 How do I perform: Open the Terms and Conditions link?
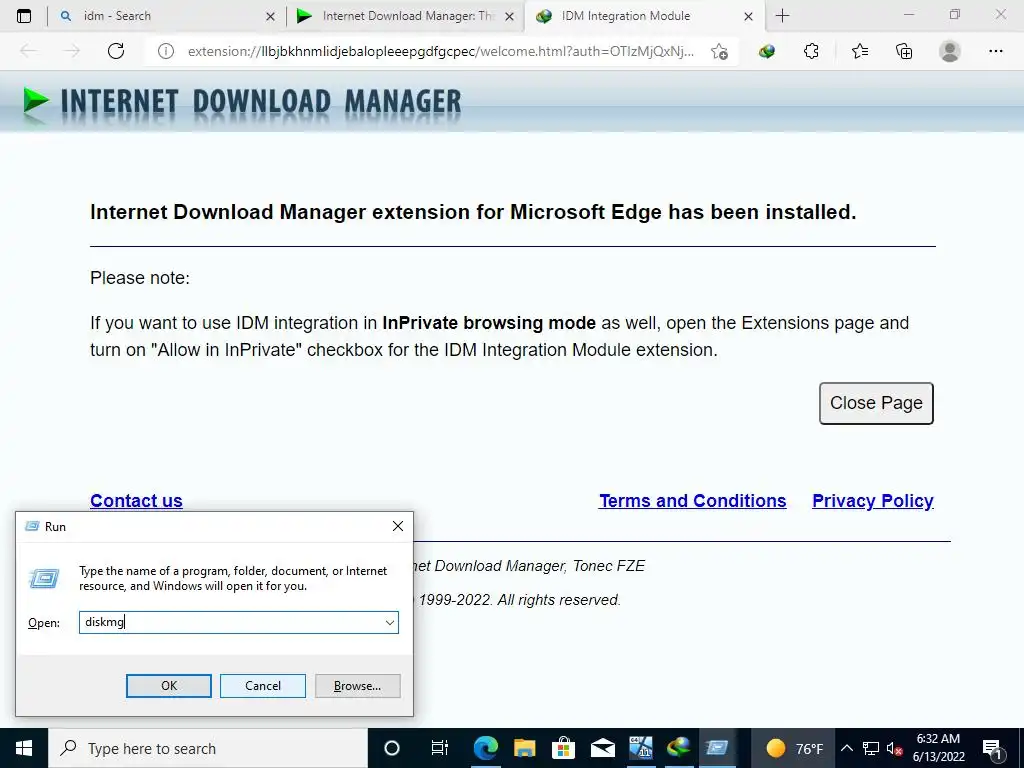(692, 501)
